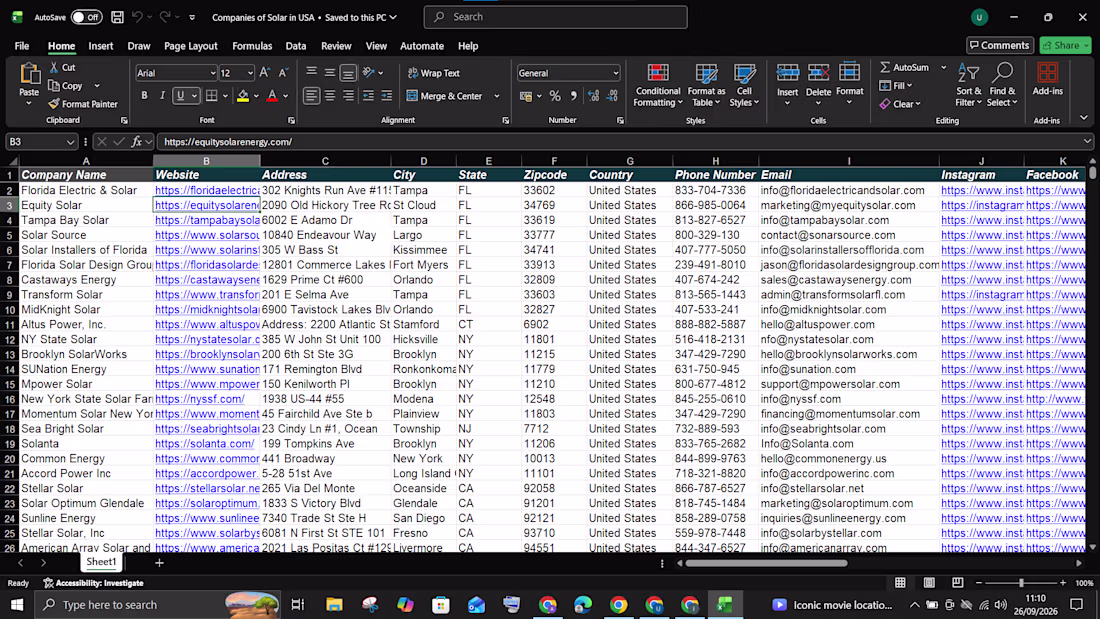Click the Increase Font Size icon
The image size is (1100, 619).
[x=264, y=73]
